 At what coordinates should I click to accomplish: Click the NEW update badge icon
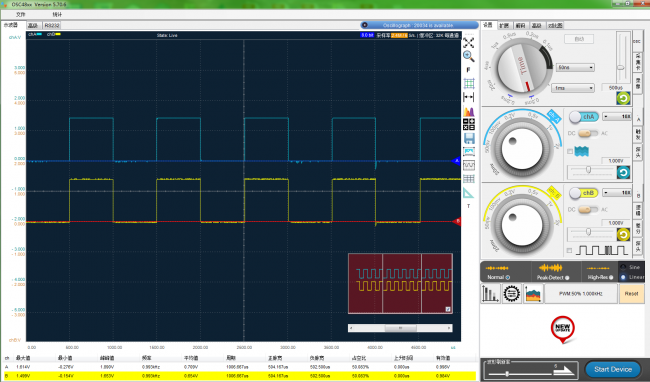(x=563, y=329)
